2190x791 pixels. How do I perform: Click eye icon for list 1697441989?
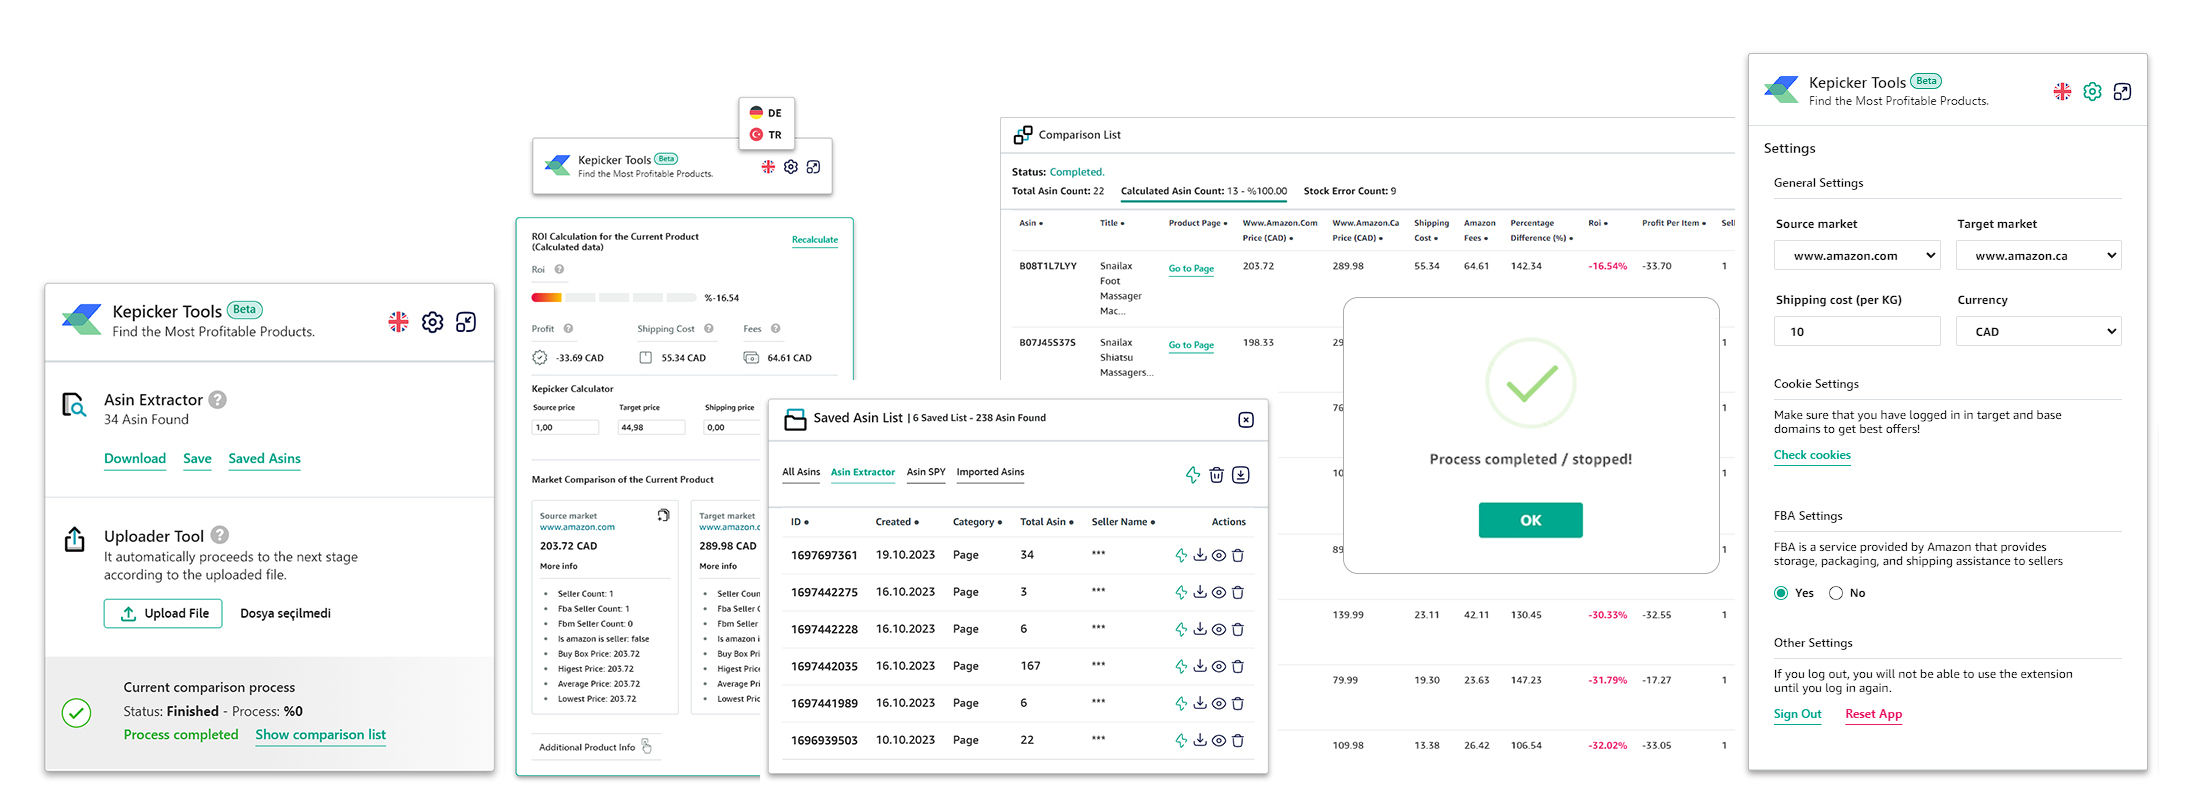(x=1219, y=703)
